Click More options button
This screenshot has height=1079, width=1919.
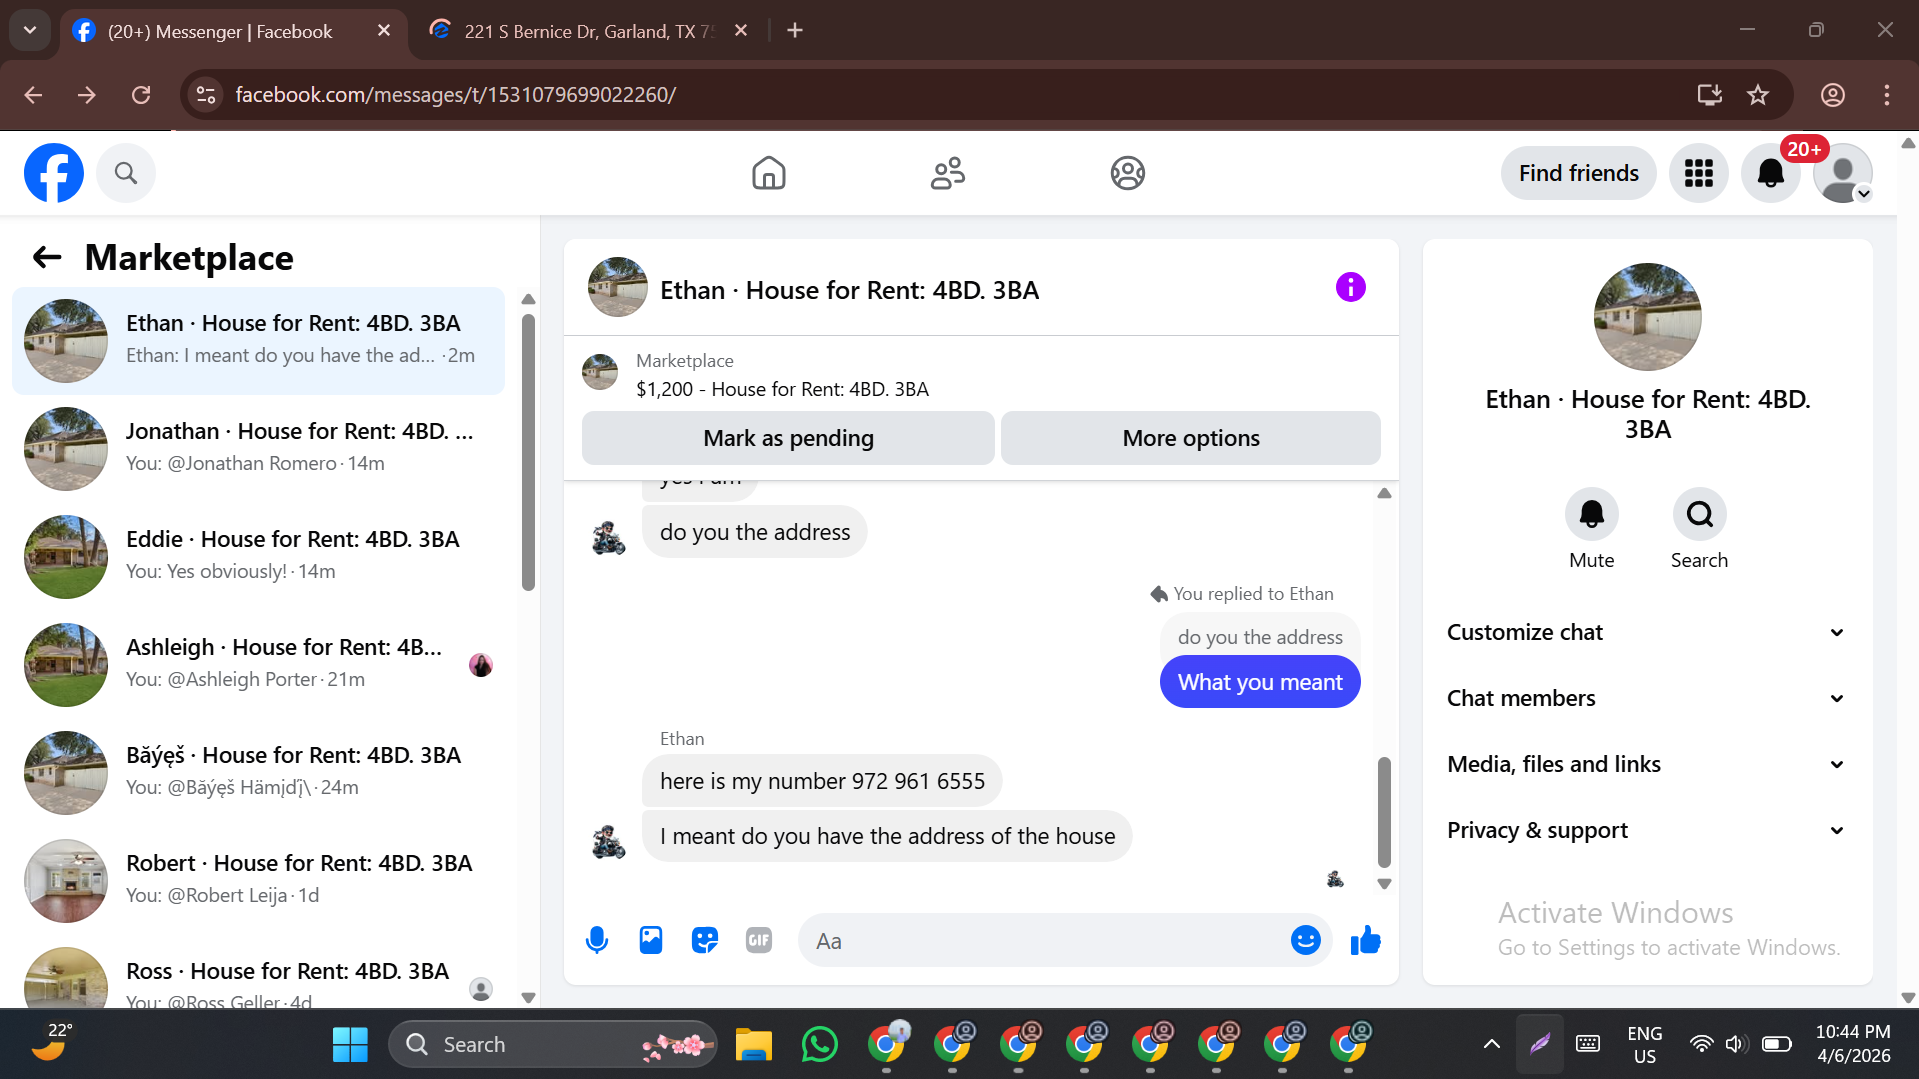pos(1190,438)
